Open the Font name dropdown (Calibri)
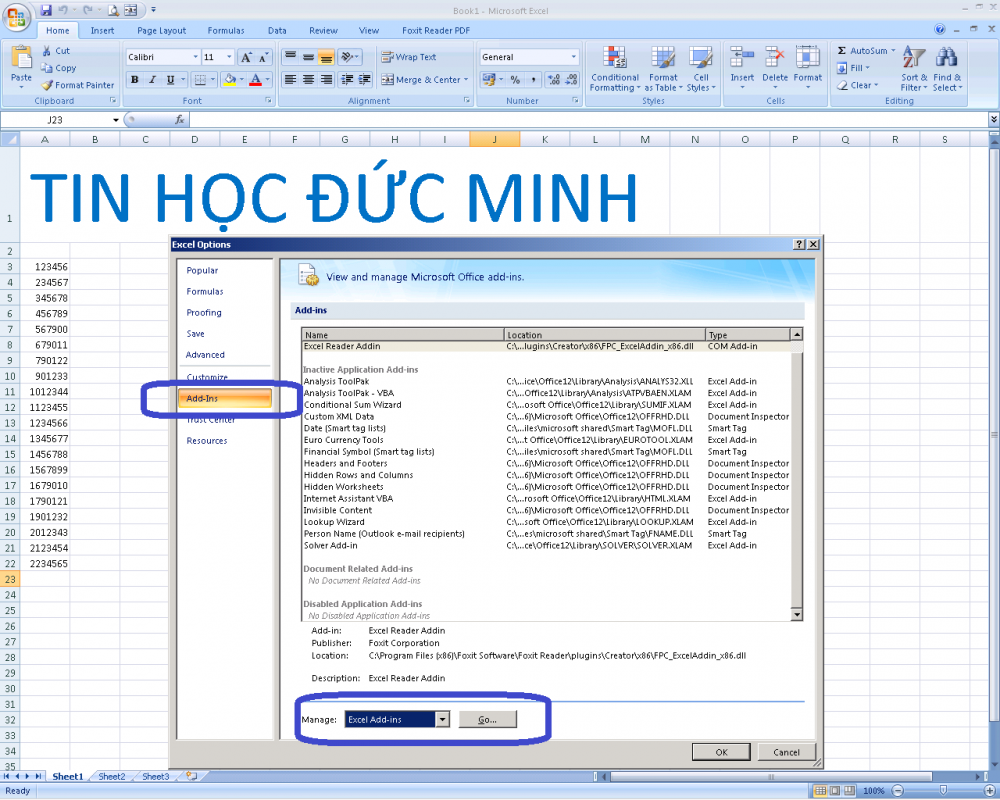 click(x=195, y=57)
